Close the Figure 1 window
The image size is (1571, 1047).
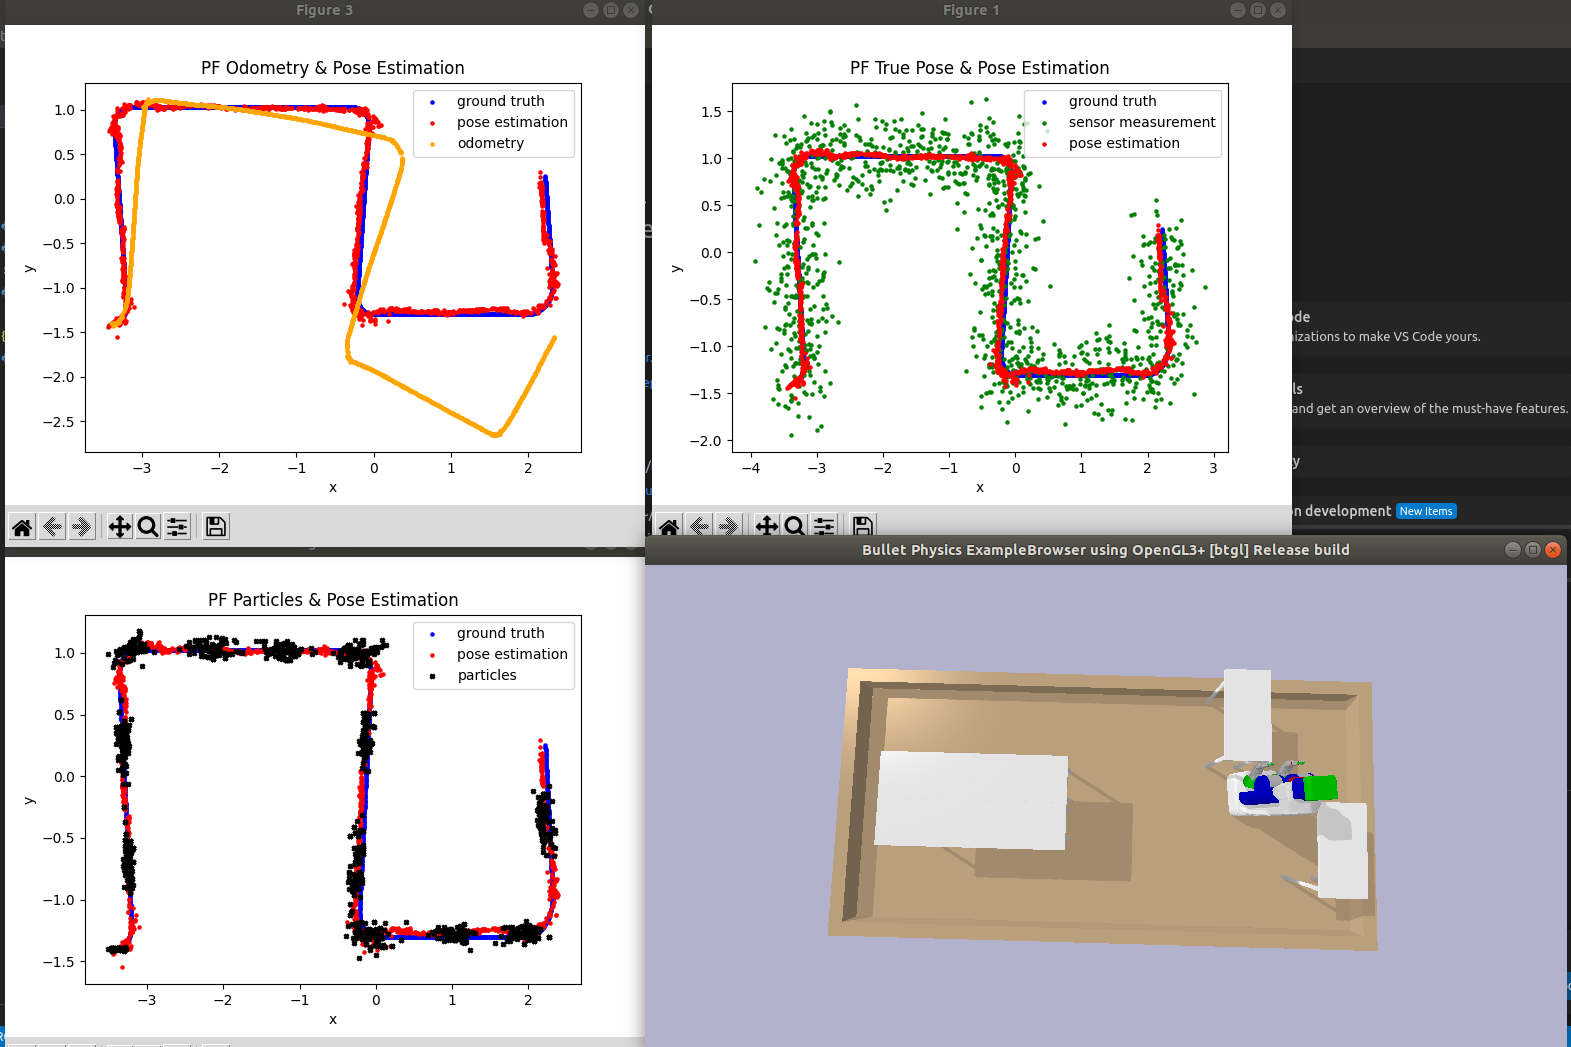pyautogui.click(x=1278, y=10)
